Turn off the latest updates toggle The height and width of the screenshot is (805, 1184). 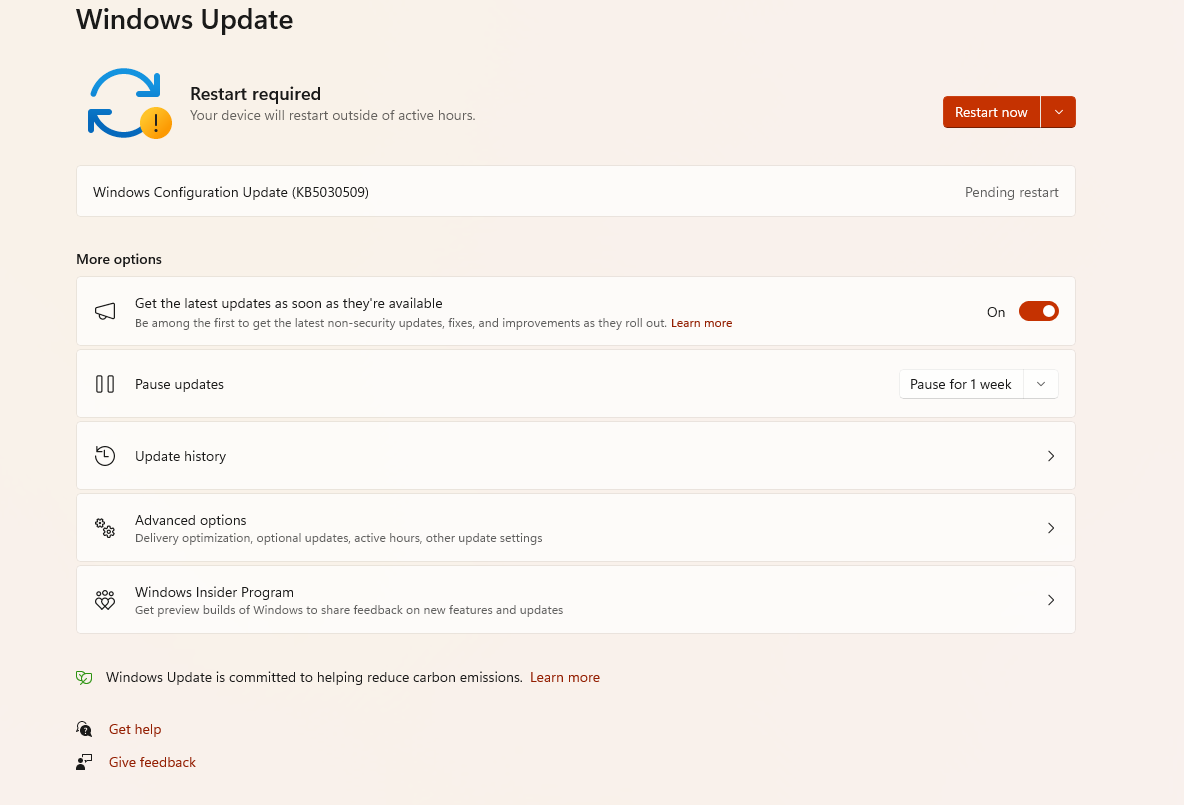[x=1038, y=311]
